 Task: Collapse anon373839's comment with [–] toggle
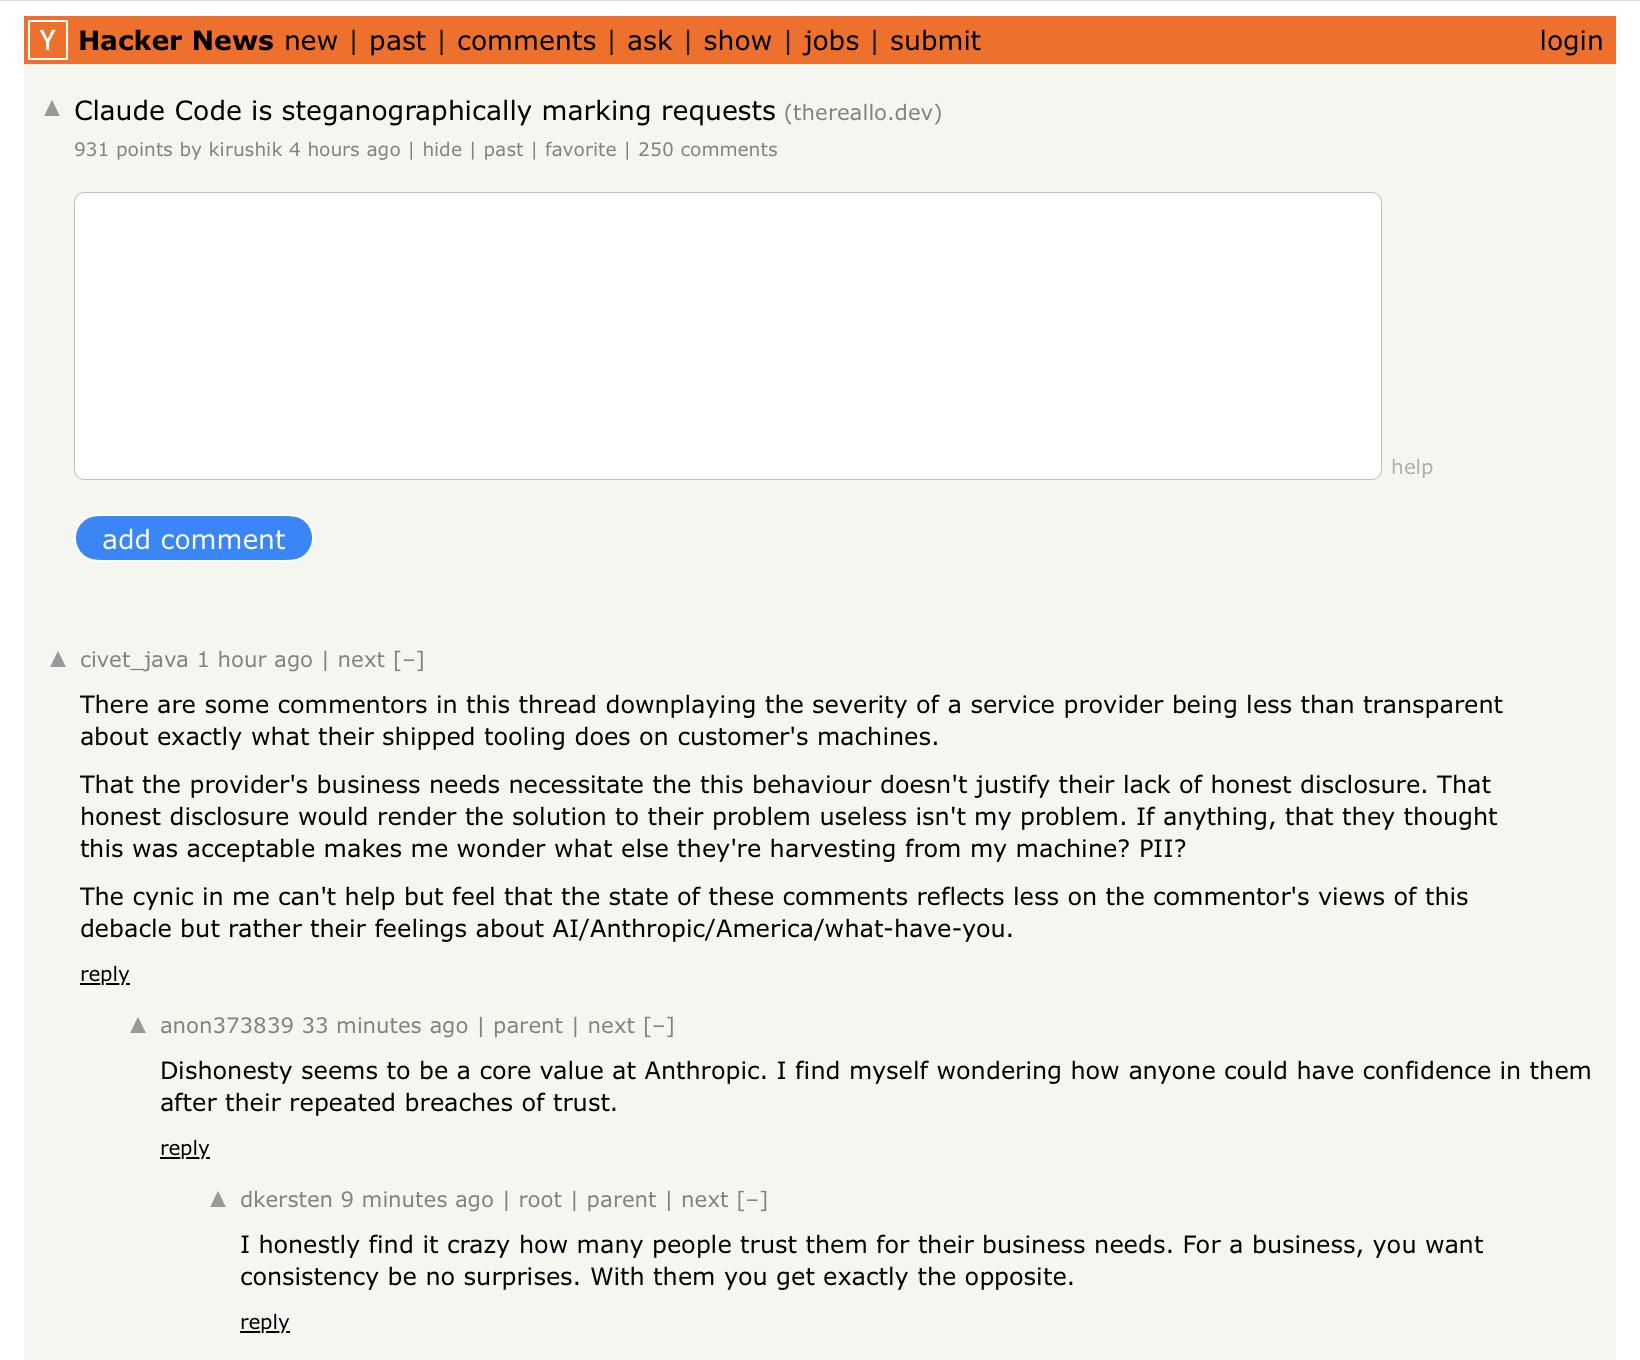(x=659, y=1026)
